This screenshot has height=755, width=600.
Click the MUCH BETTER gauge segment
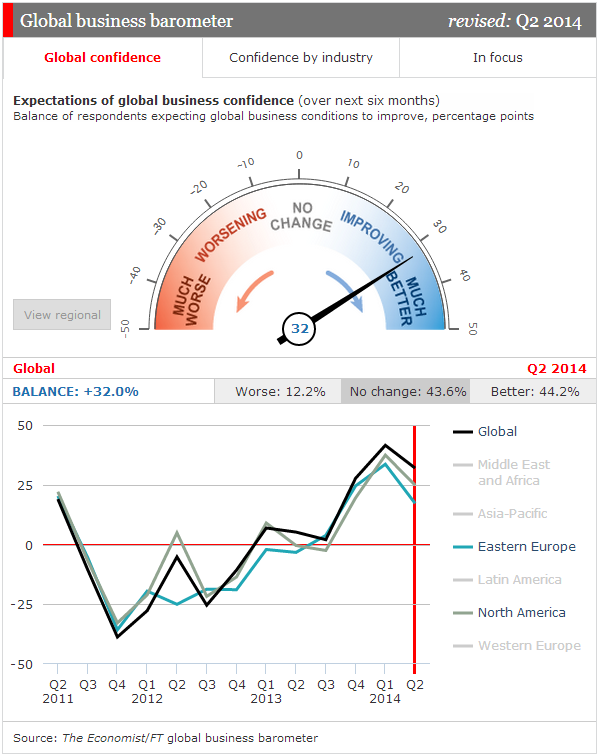tap(410, 290)
